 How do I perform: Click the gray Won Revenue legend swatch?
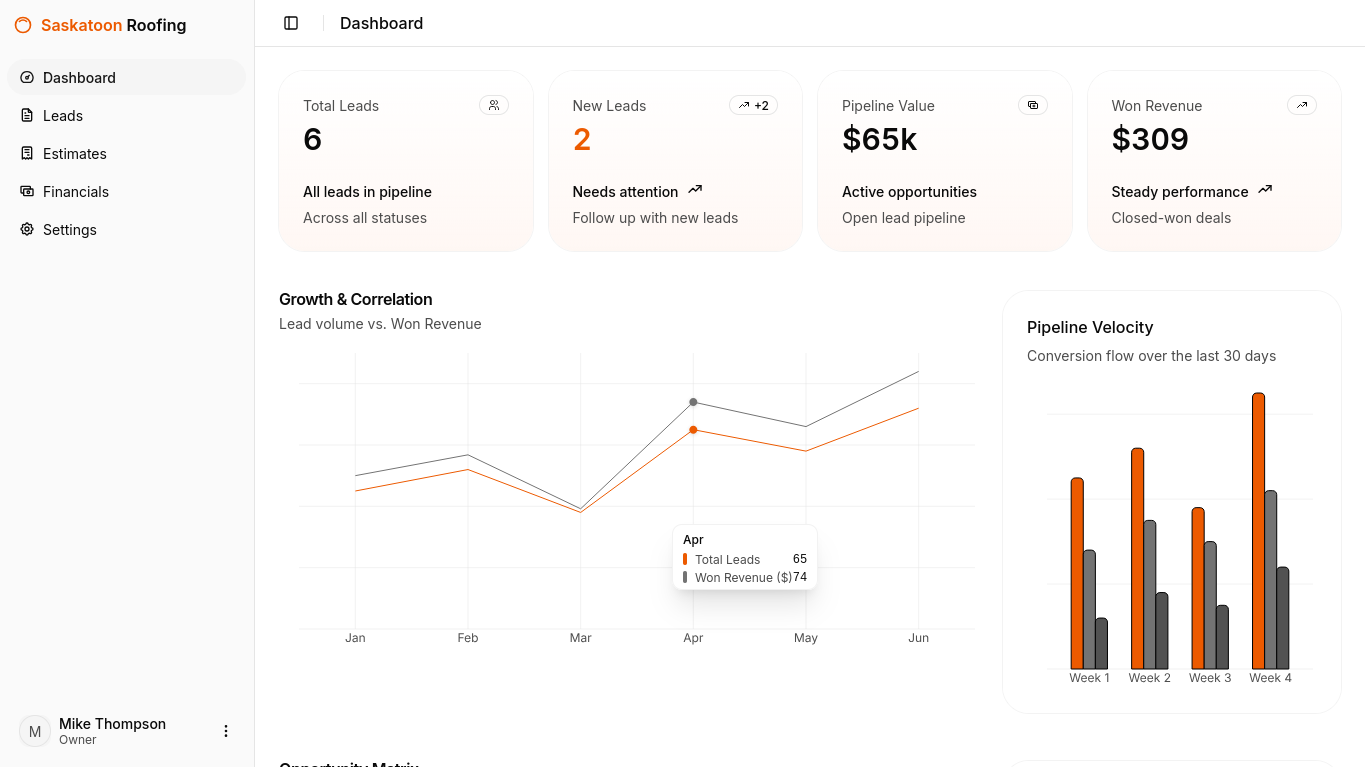(685, 577)
